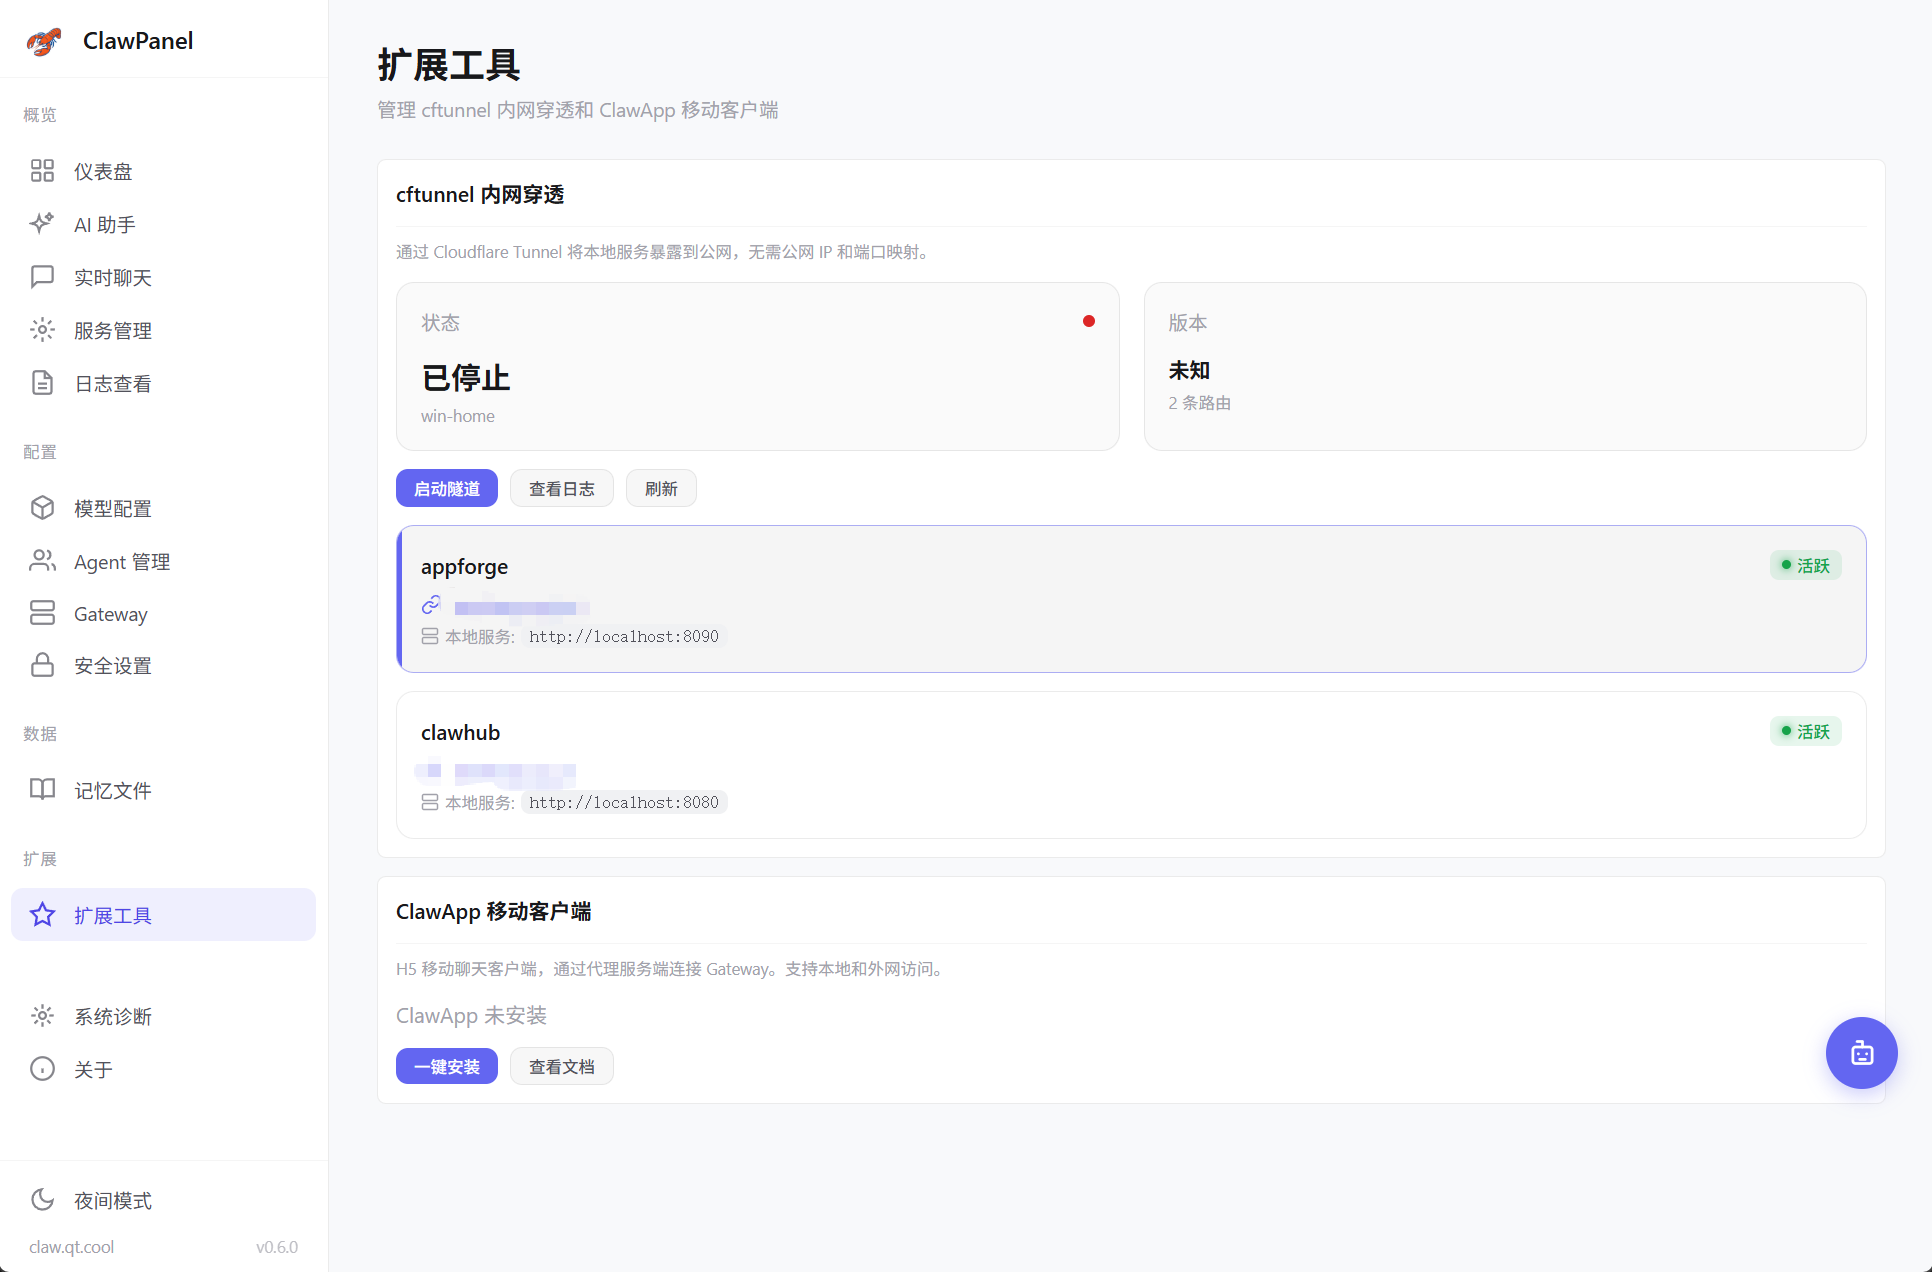The width and height of the screenshot is (1932, 1272).
Task: Click the link icon in the appforge card
Action: 431,604
